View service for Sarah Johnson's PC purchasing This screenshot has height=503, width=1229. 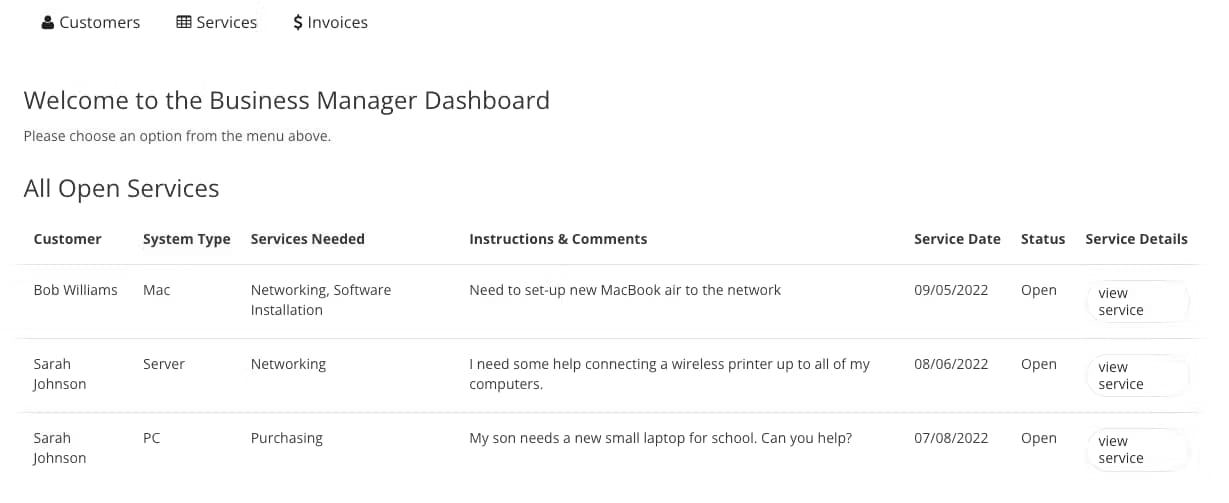(x=1137, y=450)
